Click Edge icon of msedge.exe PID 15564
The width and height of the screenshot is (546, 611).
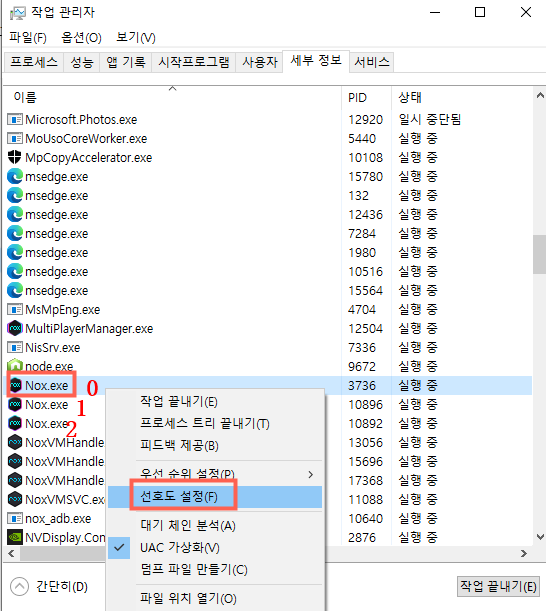point(15,291)
